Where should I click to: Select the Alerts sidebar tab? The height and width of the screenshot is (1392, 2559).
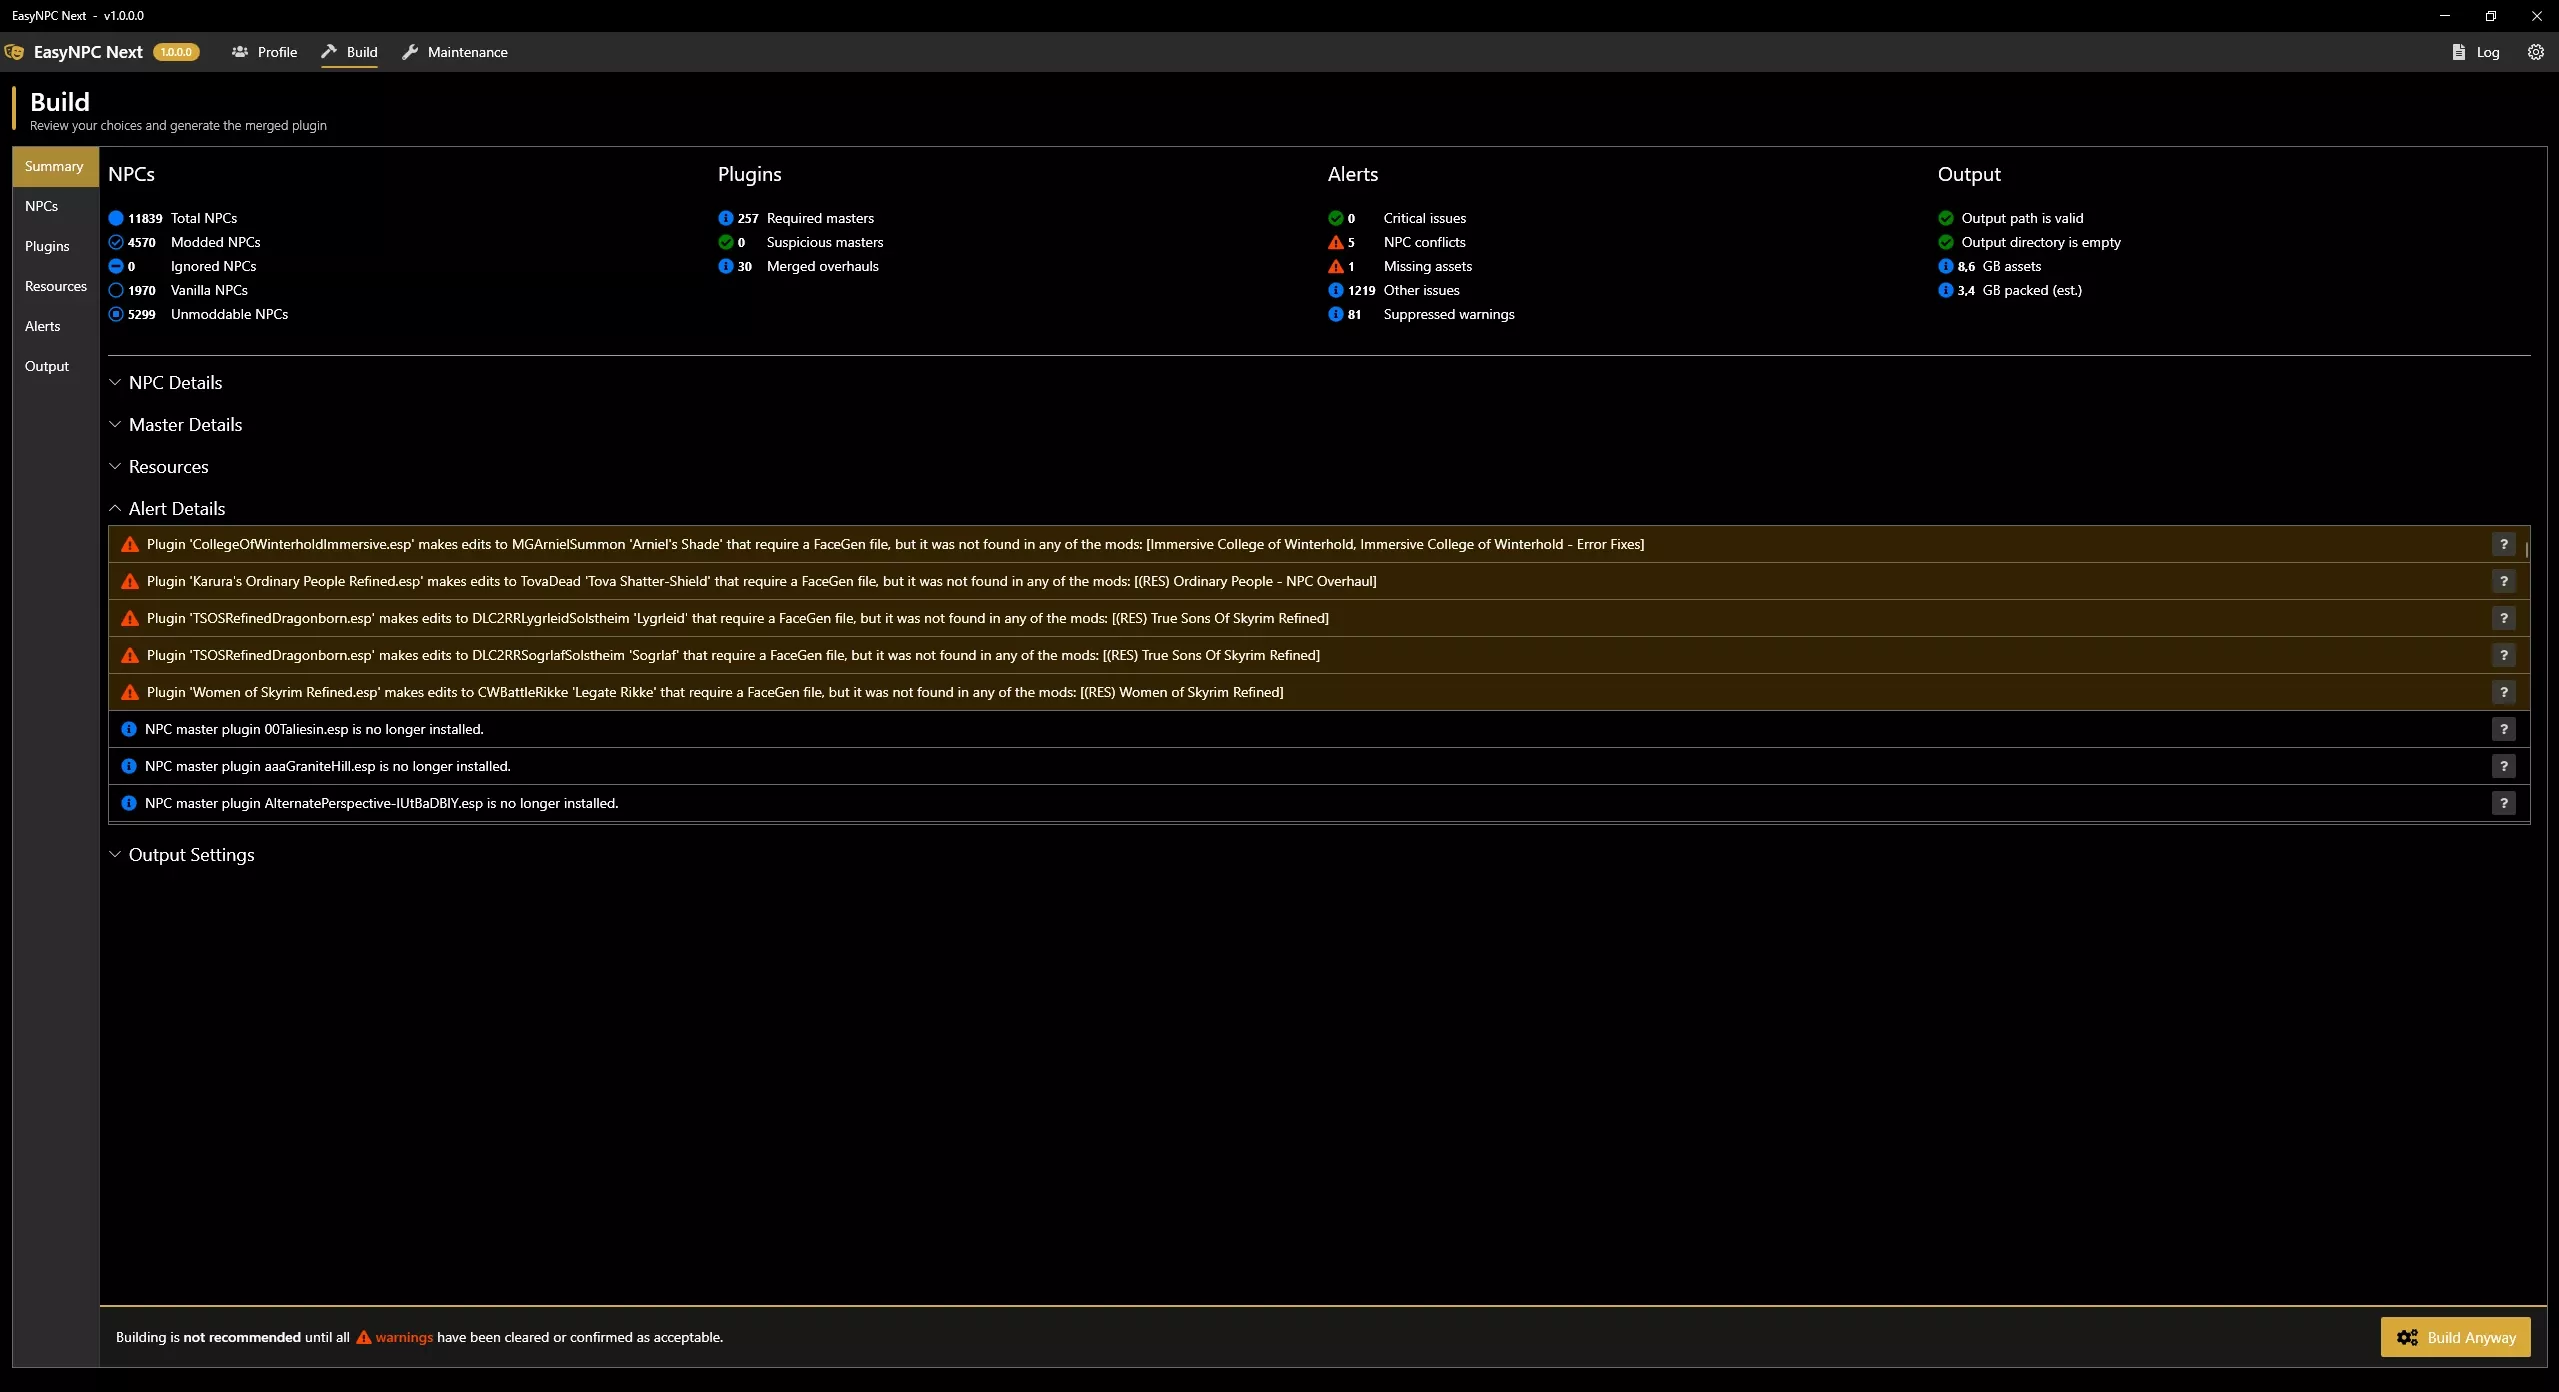point(55,326)
